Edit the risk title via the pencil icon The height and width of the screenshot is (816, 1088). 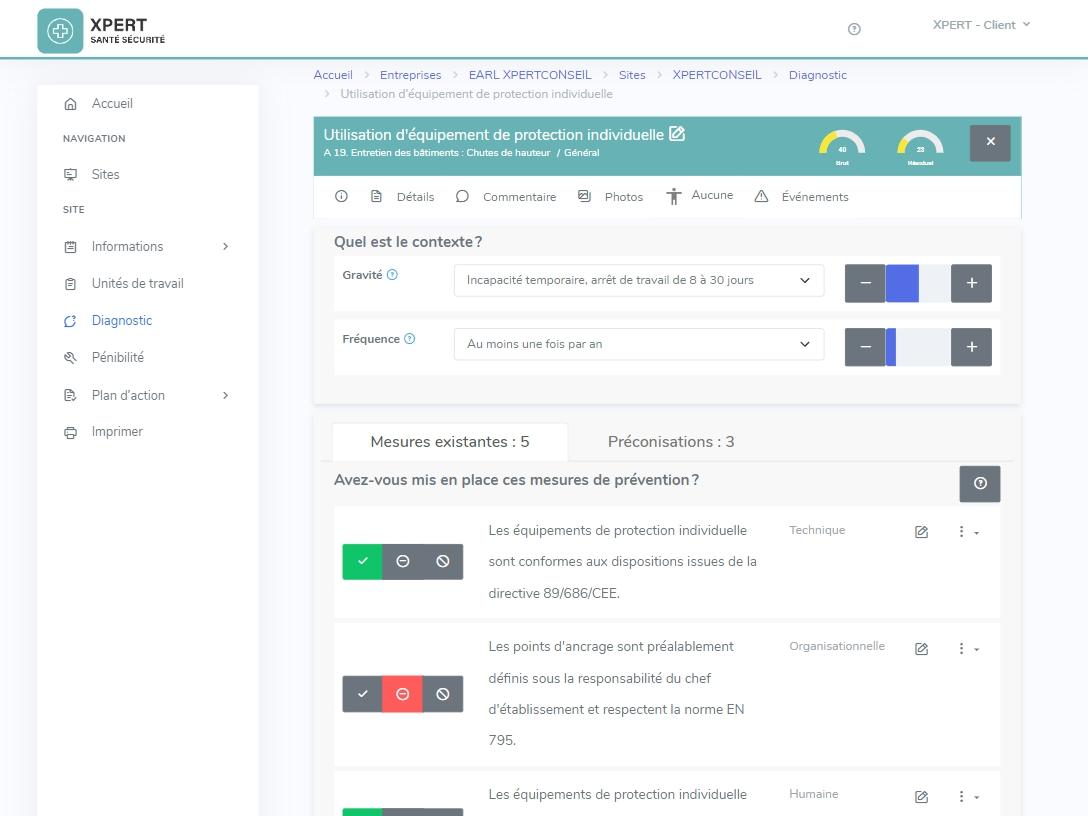tap(678, 133)
